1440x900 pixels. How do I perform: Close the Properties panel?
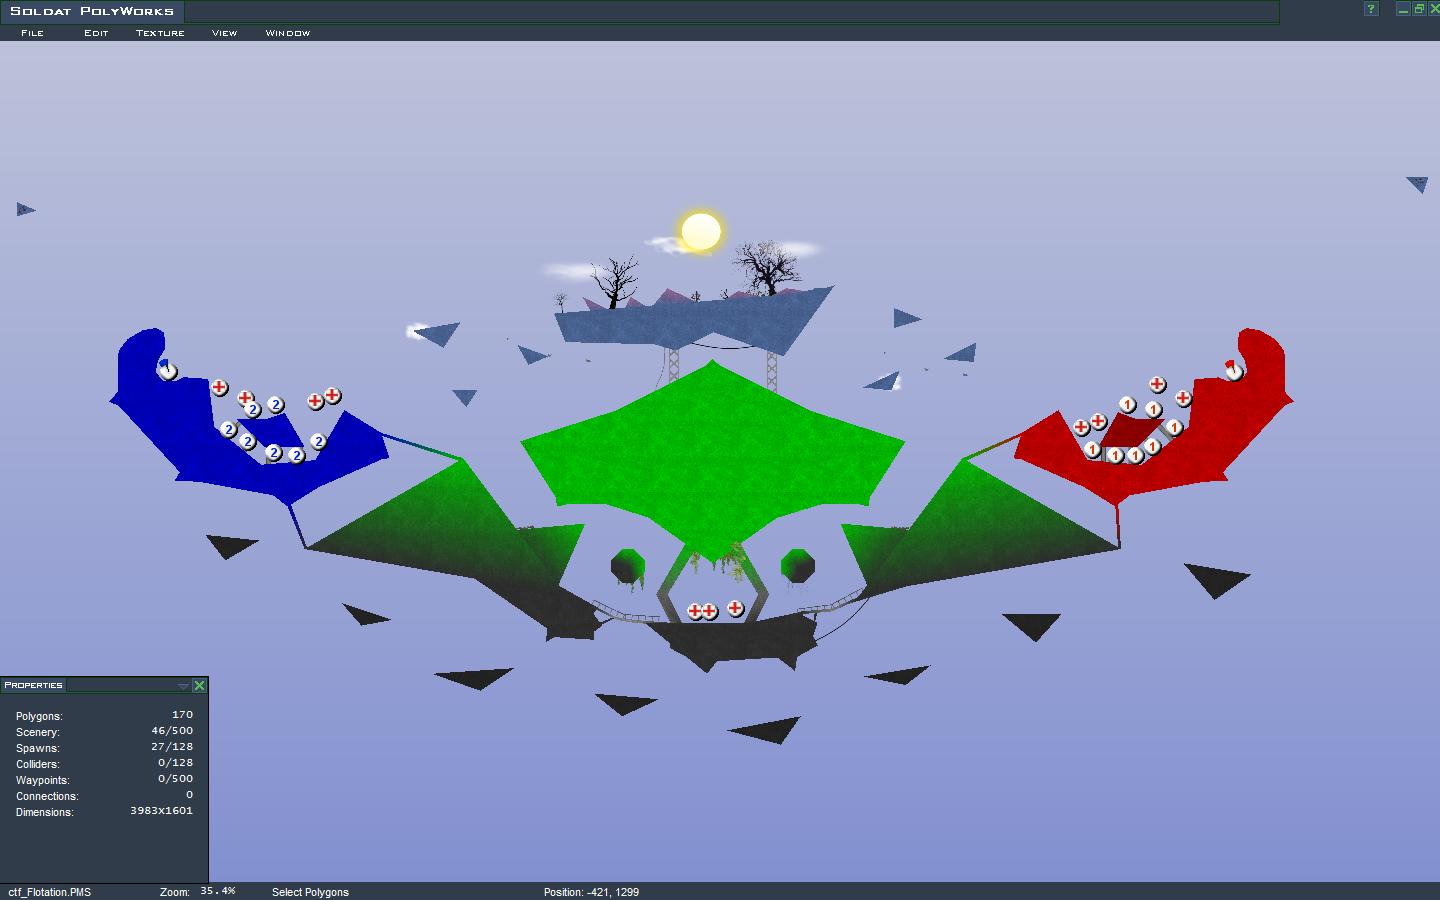199,685
